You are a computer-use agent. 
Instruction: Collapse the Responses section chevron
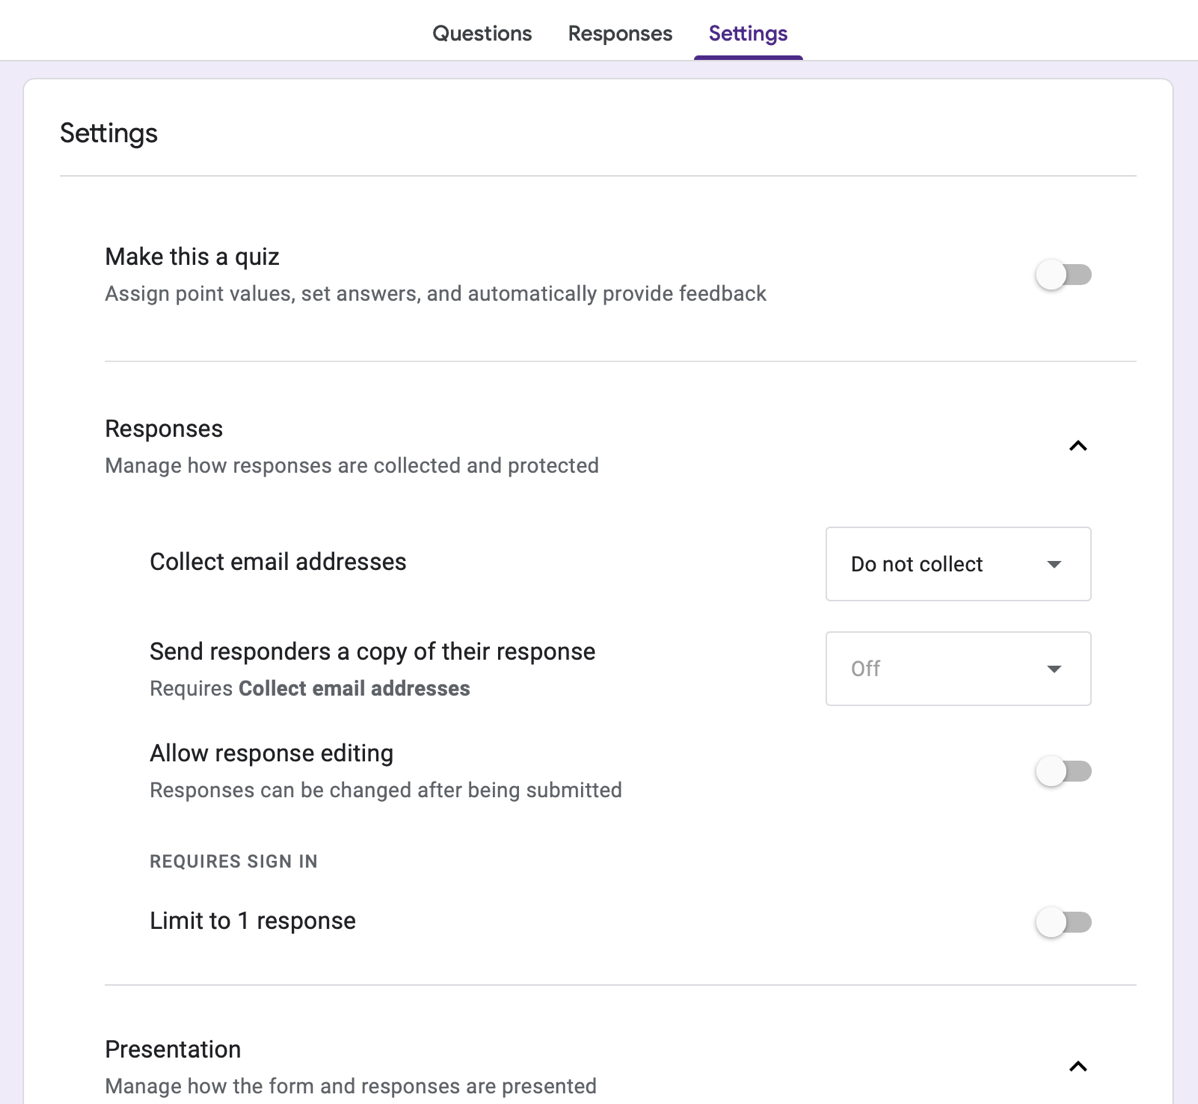[1077, 446]
